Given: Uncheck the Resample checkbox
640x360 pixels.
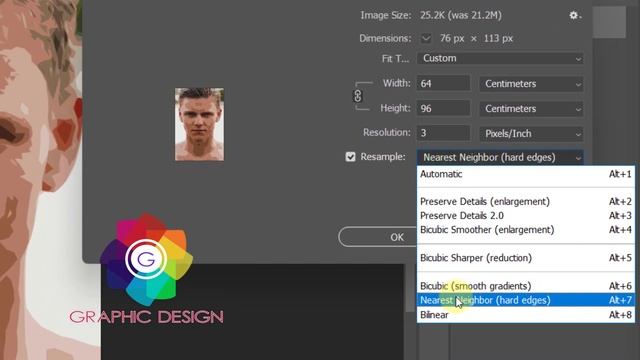Looking at the screenshot, I should tap(350, 157).
